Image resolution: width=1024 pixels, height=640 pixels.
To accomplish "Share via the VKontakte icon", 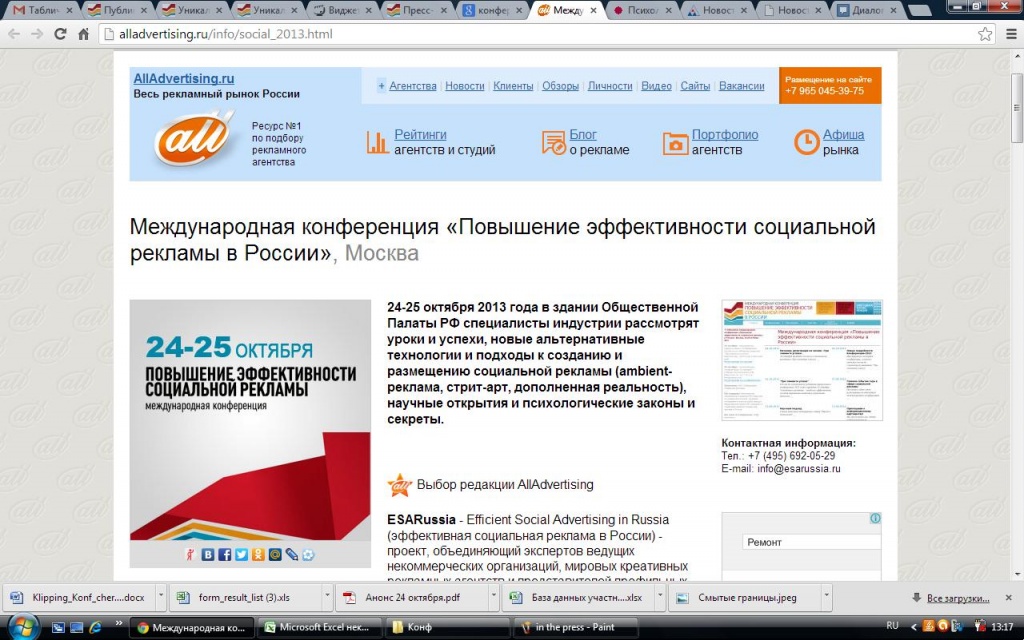I will pos(208,554).
